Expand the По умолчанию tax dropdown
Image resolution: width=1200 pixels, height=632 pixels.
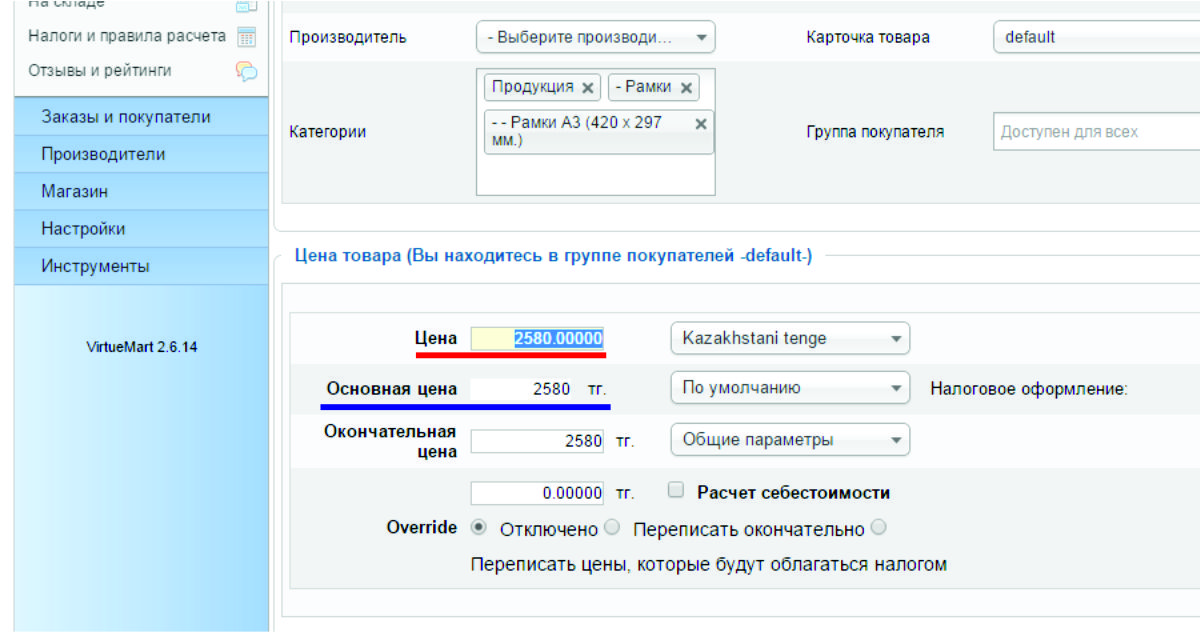click(x=789, y=388)
